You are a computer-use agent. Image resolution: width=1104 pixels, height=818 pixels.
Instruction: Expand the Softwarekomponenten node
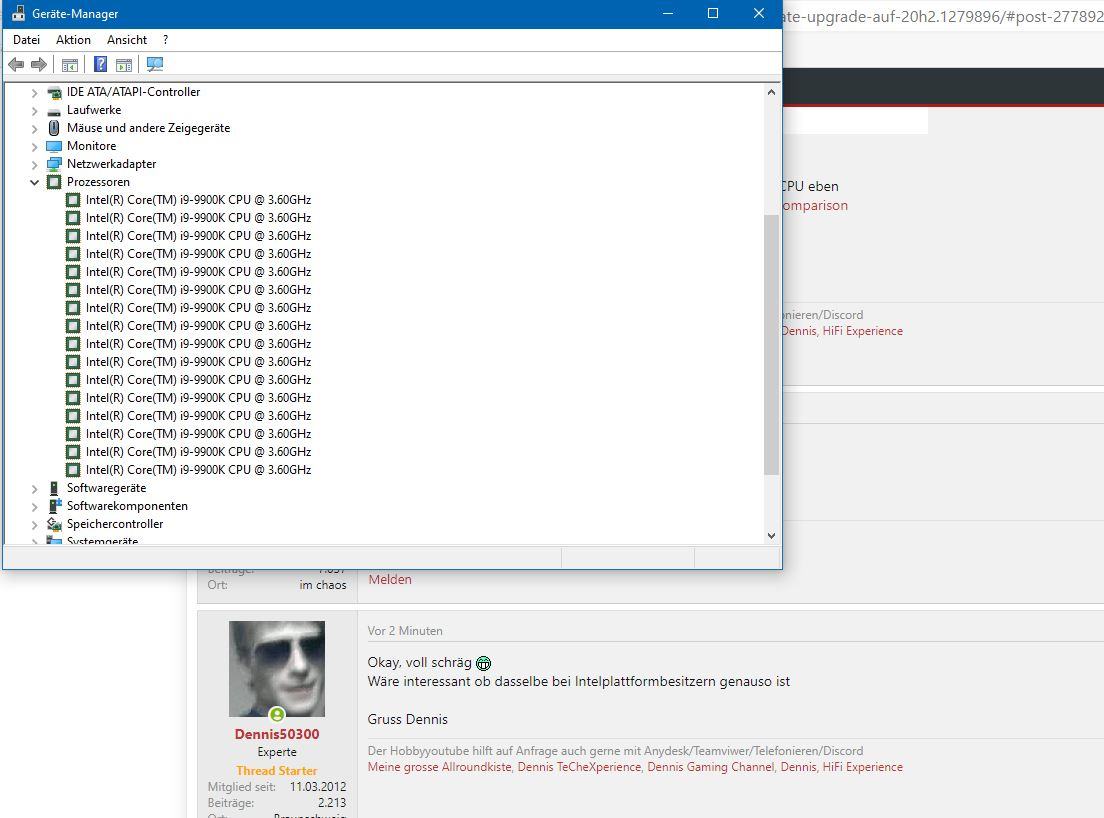(34, 506)
